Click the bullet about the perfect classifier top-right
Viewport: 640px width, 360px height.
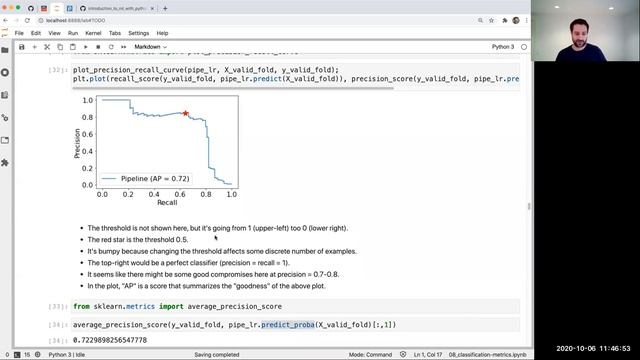(189, 263)
